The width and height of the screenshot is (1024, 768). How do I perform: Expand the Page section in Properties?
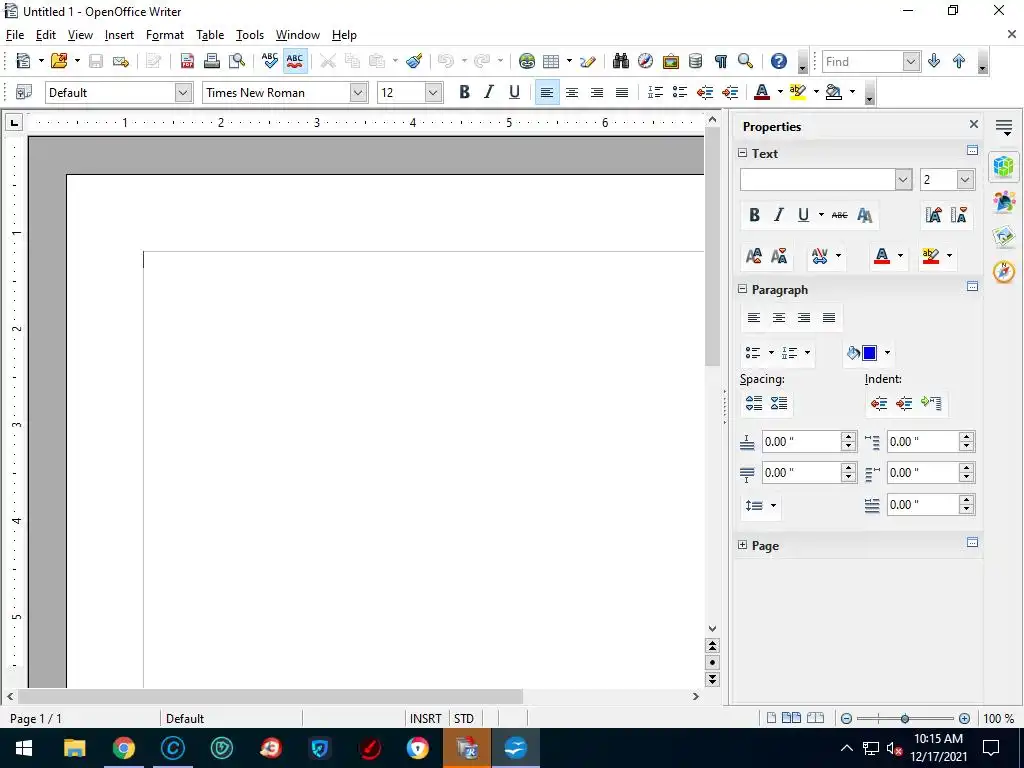743,545
